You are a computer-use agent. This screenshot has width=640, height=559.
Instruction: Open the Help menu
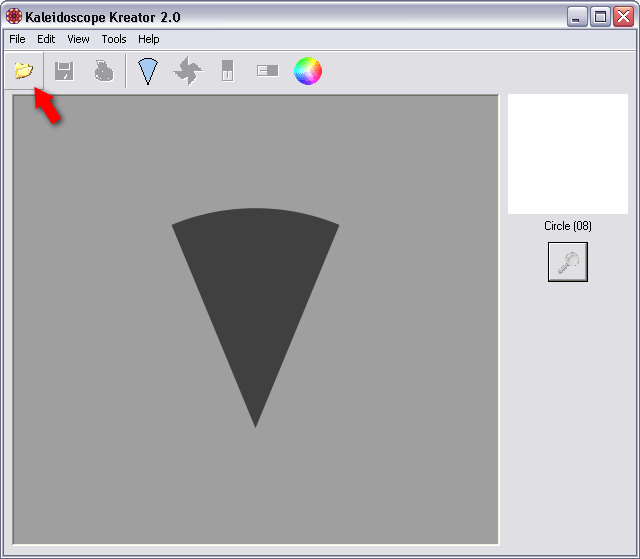(149, 39)
